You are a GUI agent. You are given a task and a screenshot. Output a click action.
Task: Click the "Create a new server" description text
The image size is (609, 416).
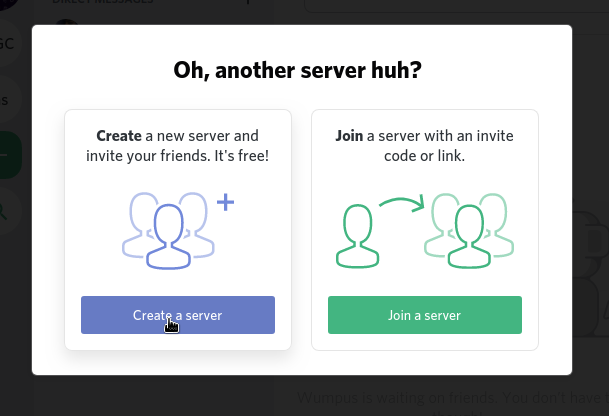point(177,146)
